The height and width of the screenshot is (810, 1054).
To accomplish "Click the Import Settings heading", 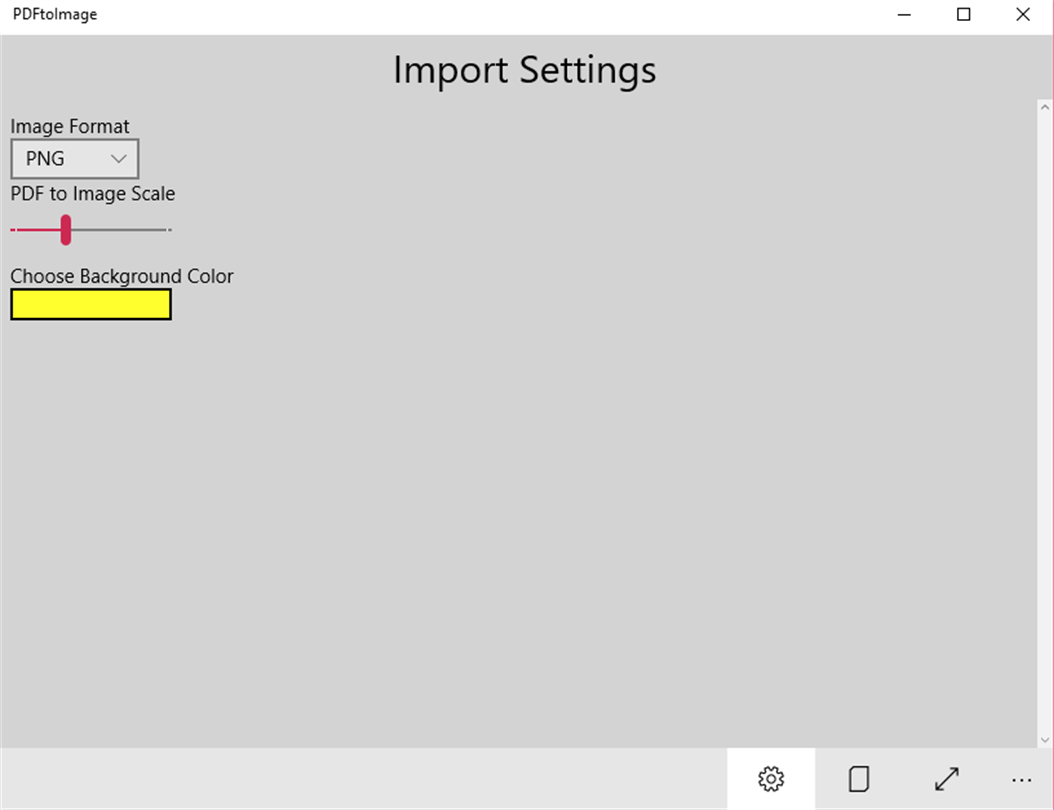I will pos(525,70).
